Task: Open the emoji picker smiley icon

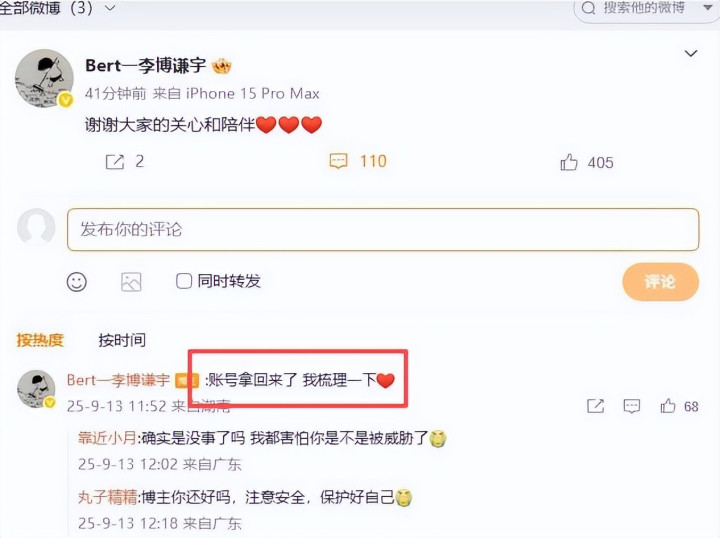Action: pyautogui.click(x=77, y=281)
